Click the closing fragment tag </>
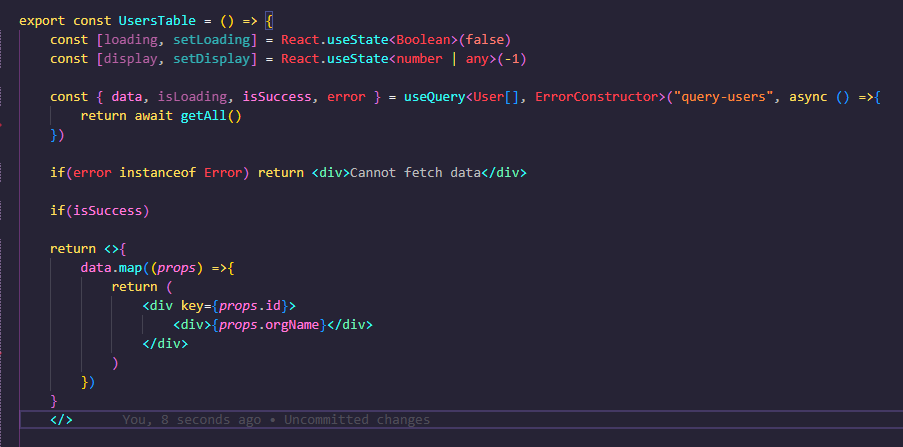Screen dimensions: 903x447 tap(61, 420)
